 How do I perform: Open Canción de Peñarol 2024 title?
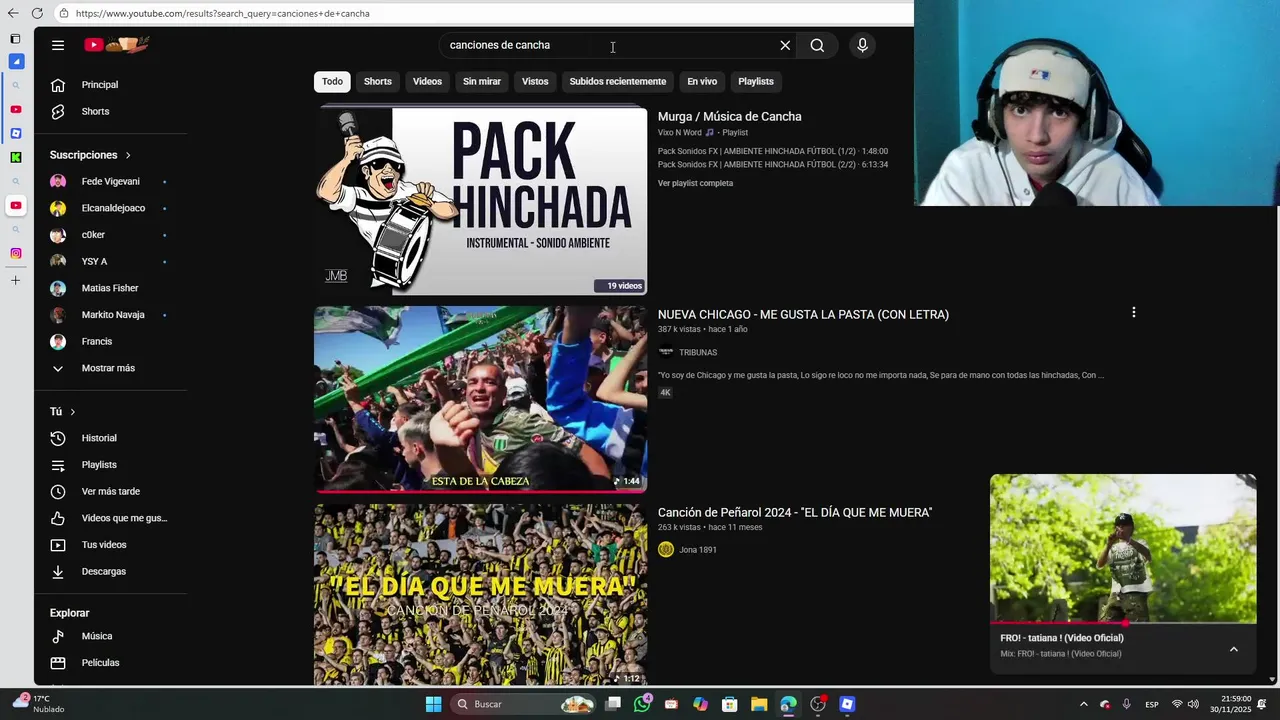[795, 512]
